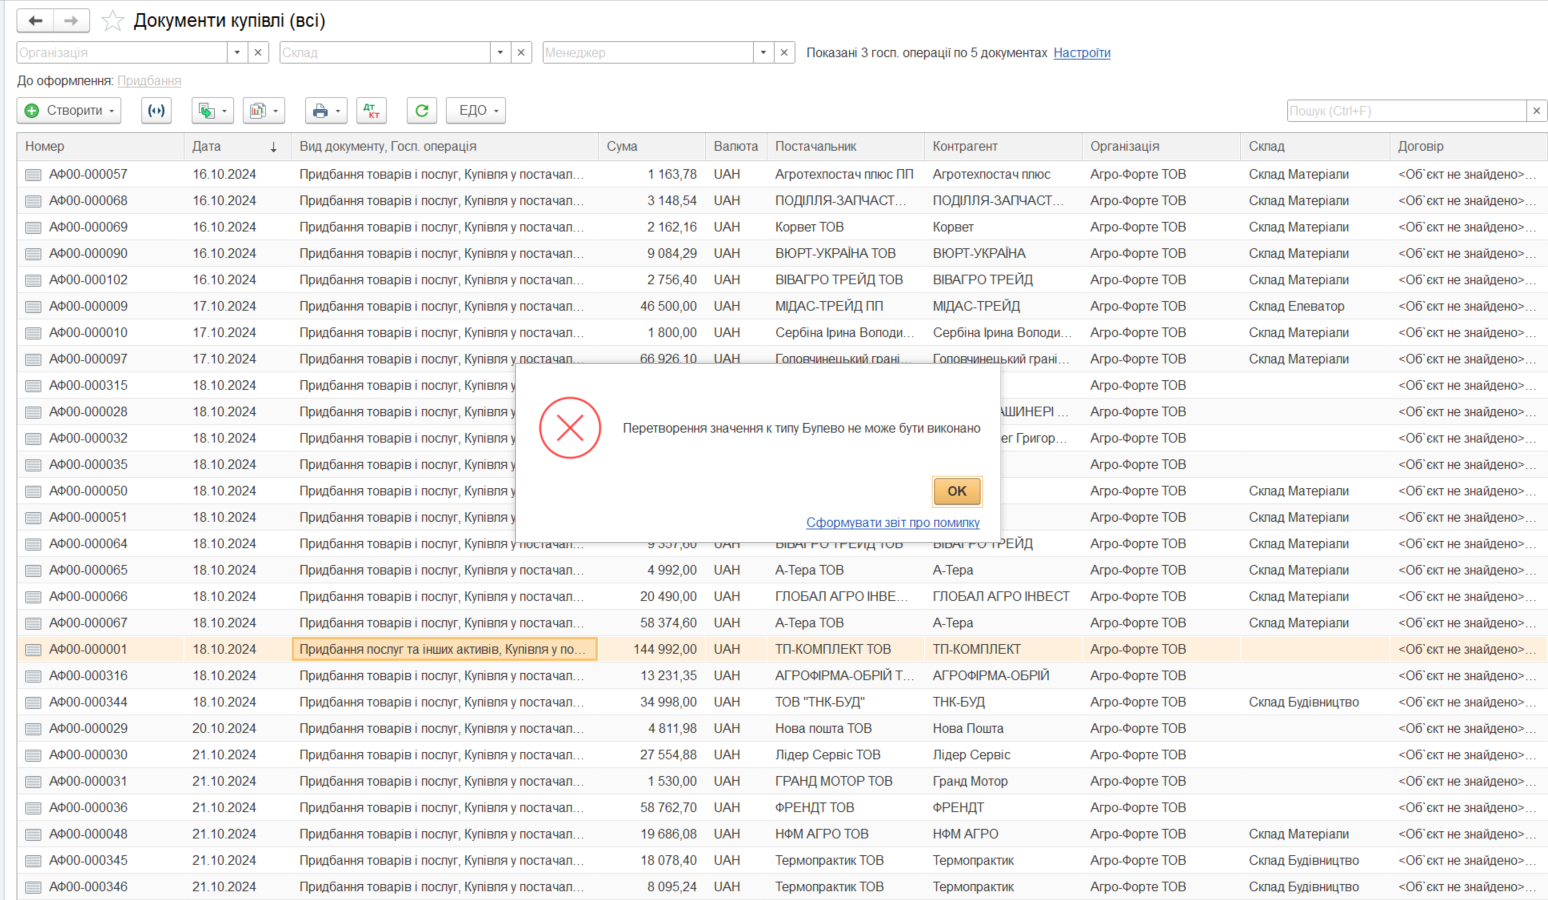Open the Створити menu
Screen dimensions: 1548x900
(x=69, y=111)
